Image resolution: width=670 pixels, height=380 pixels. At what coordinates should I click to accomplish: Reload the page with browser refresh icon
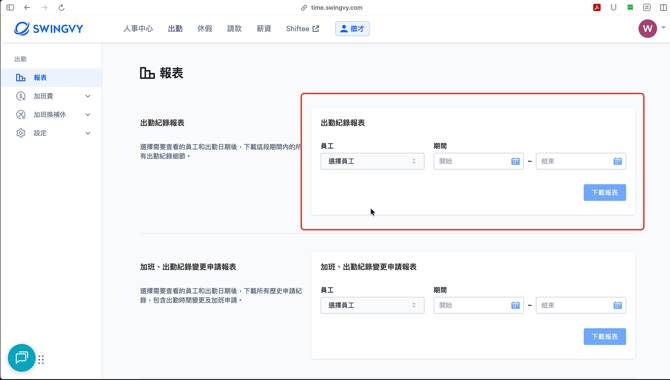click(62, 8)
